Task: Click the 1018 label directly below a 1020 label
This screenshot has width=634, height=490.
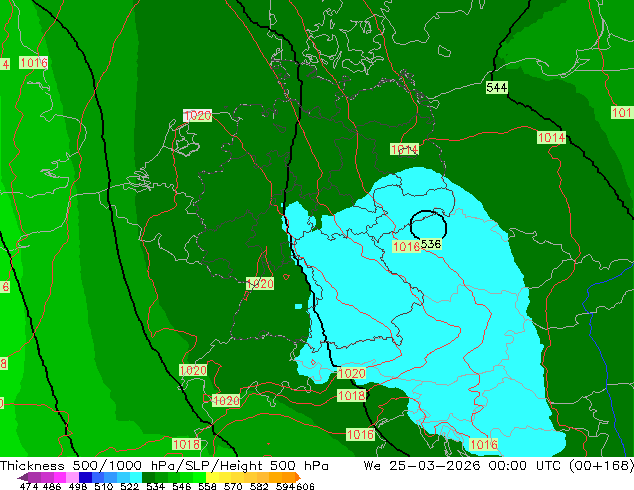Action: point(351,395)
